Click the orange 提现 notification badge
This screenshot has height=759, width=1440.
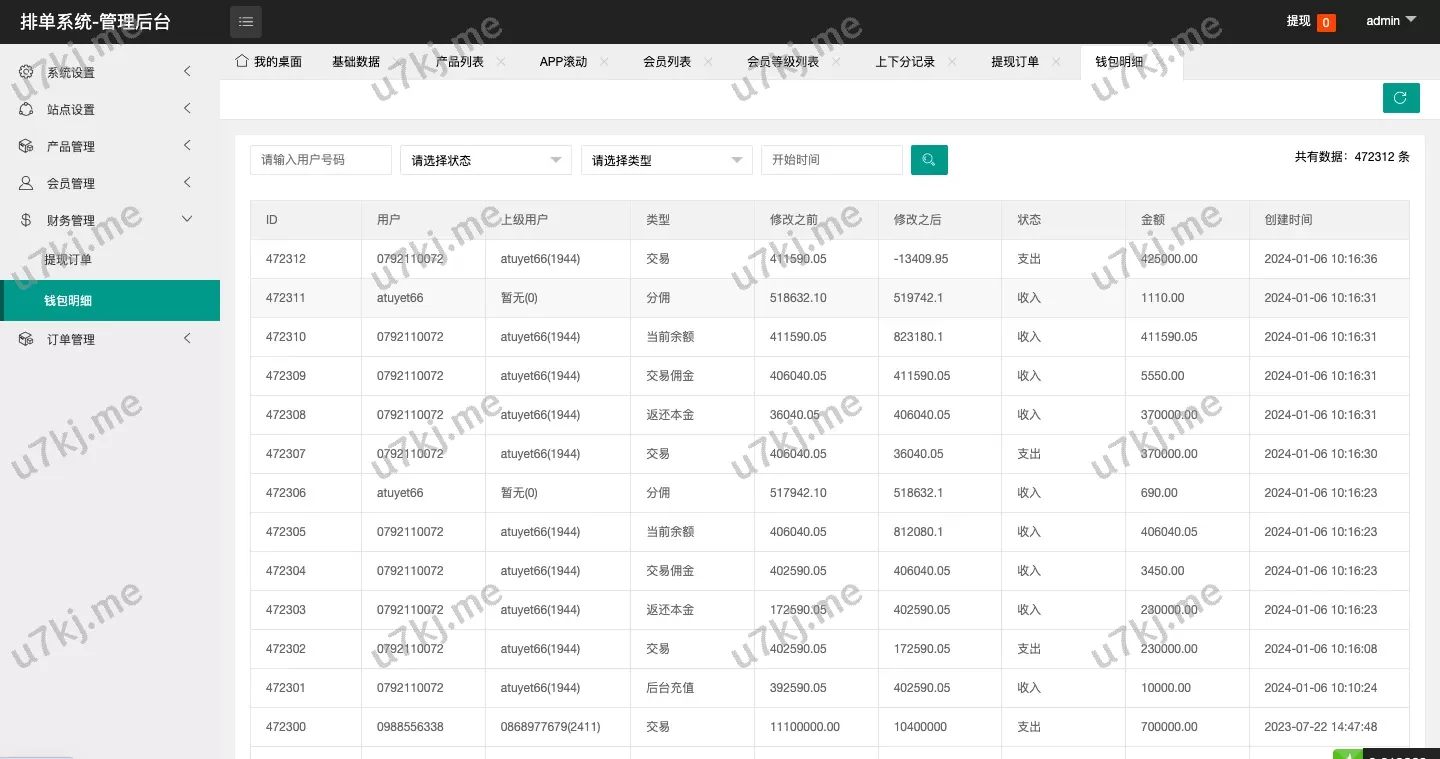pyautogui.click(x=1326, y=22)
